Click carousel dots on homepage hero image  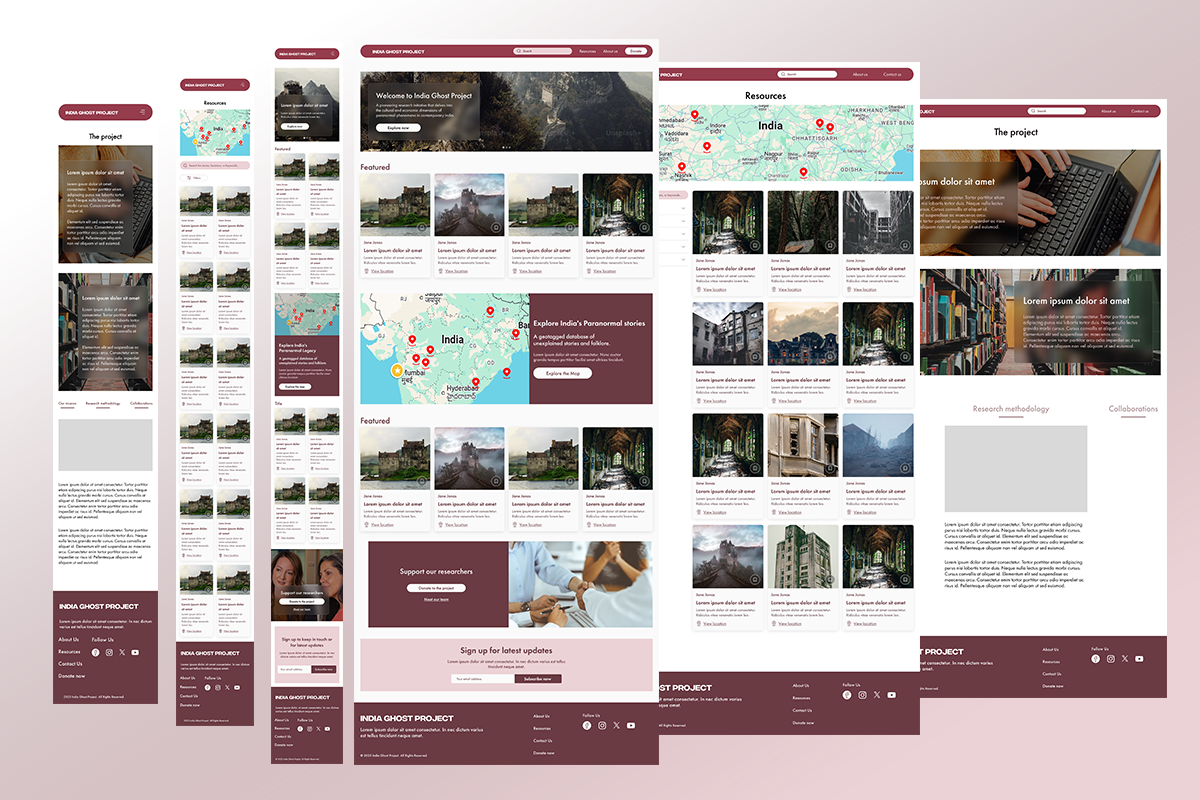pyautogui.click(x=506, y=148)
